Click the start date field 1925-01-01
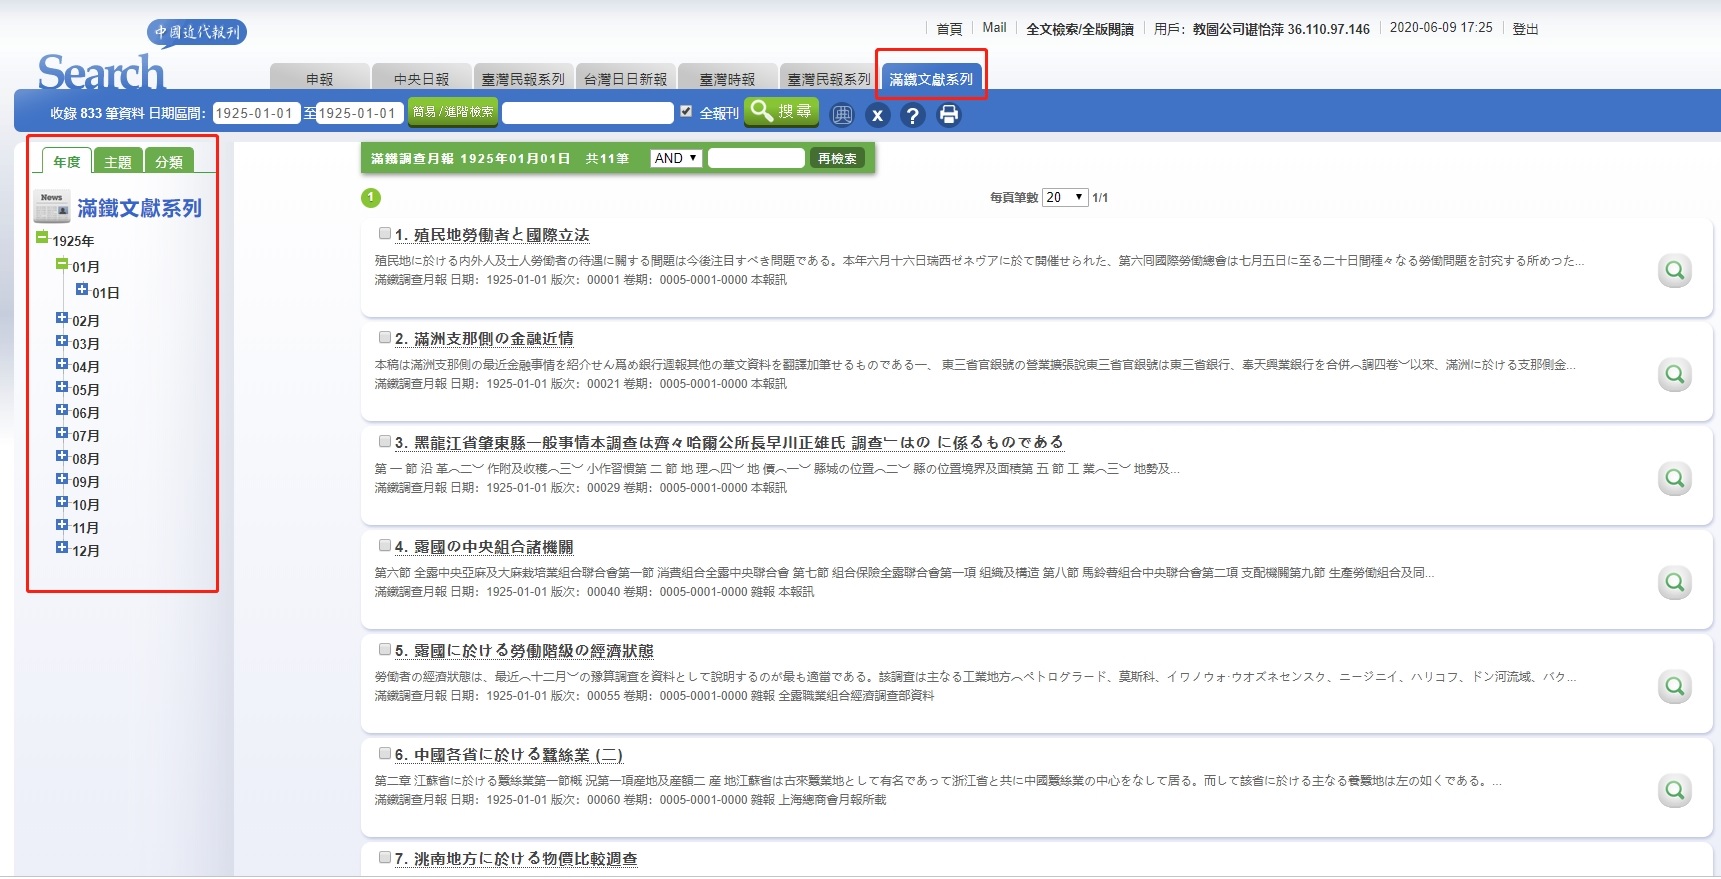The image size is (1721, 879). (x=255, y=113)
